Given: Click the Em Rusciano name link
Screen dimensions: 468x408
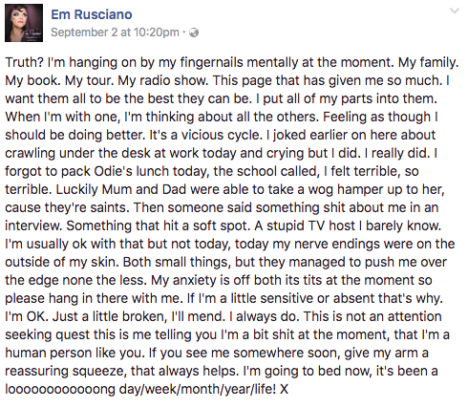Looking at the screenshot, I should point(91,14).
